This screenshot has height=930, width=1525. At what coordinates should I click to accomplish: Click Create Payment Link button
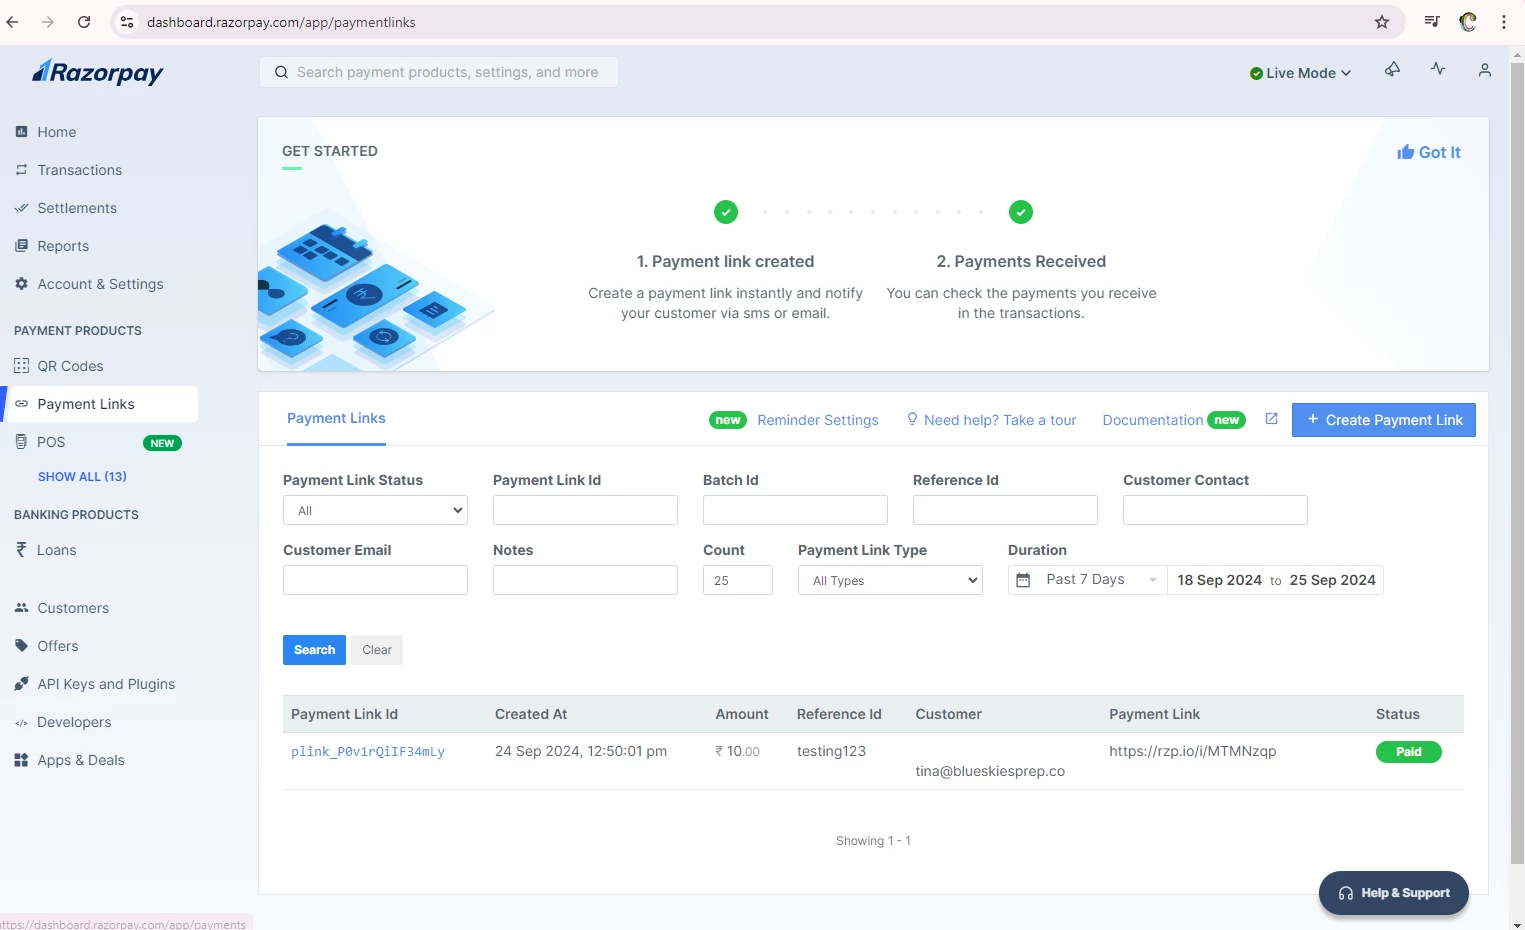(1384, 420)
